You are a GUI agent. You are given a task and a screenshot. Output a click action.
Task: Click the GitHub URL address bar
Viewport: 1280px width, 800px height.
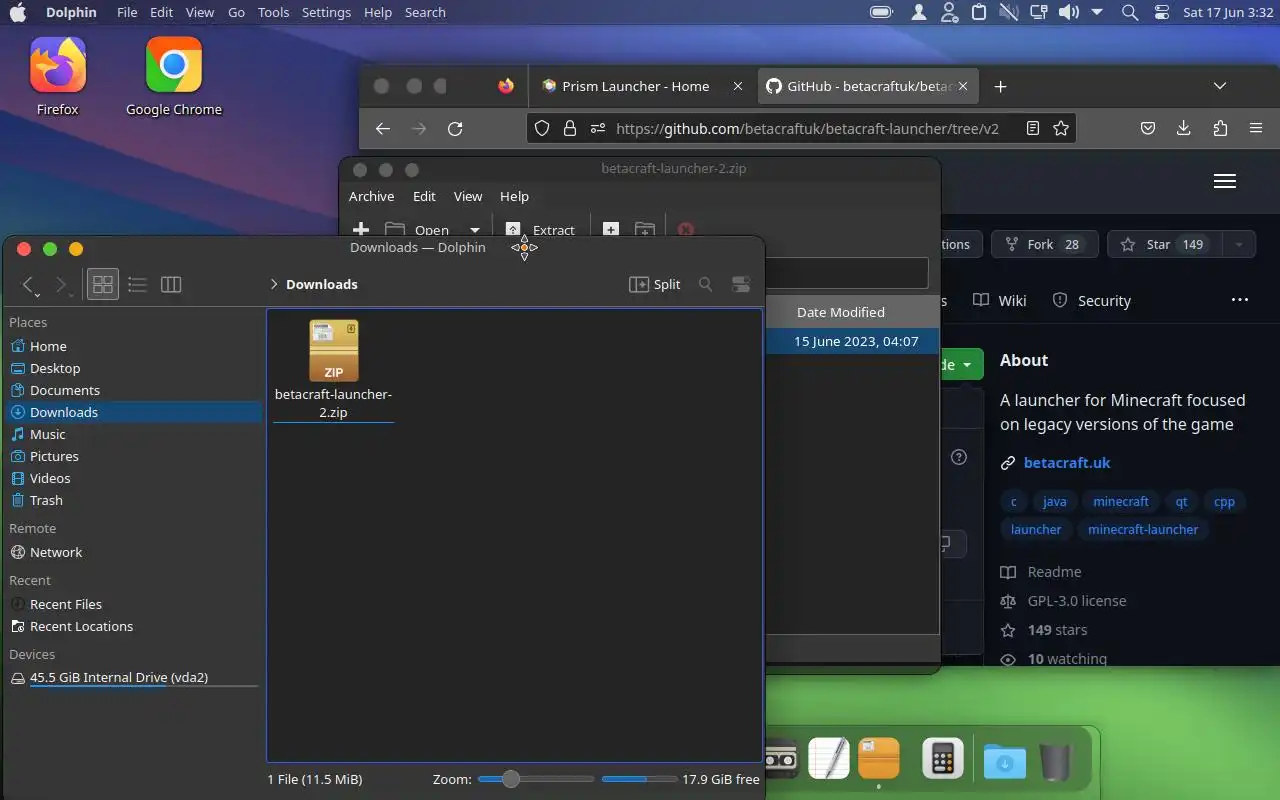tap(807, 128)
